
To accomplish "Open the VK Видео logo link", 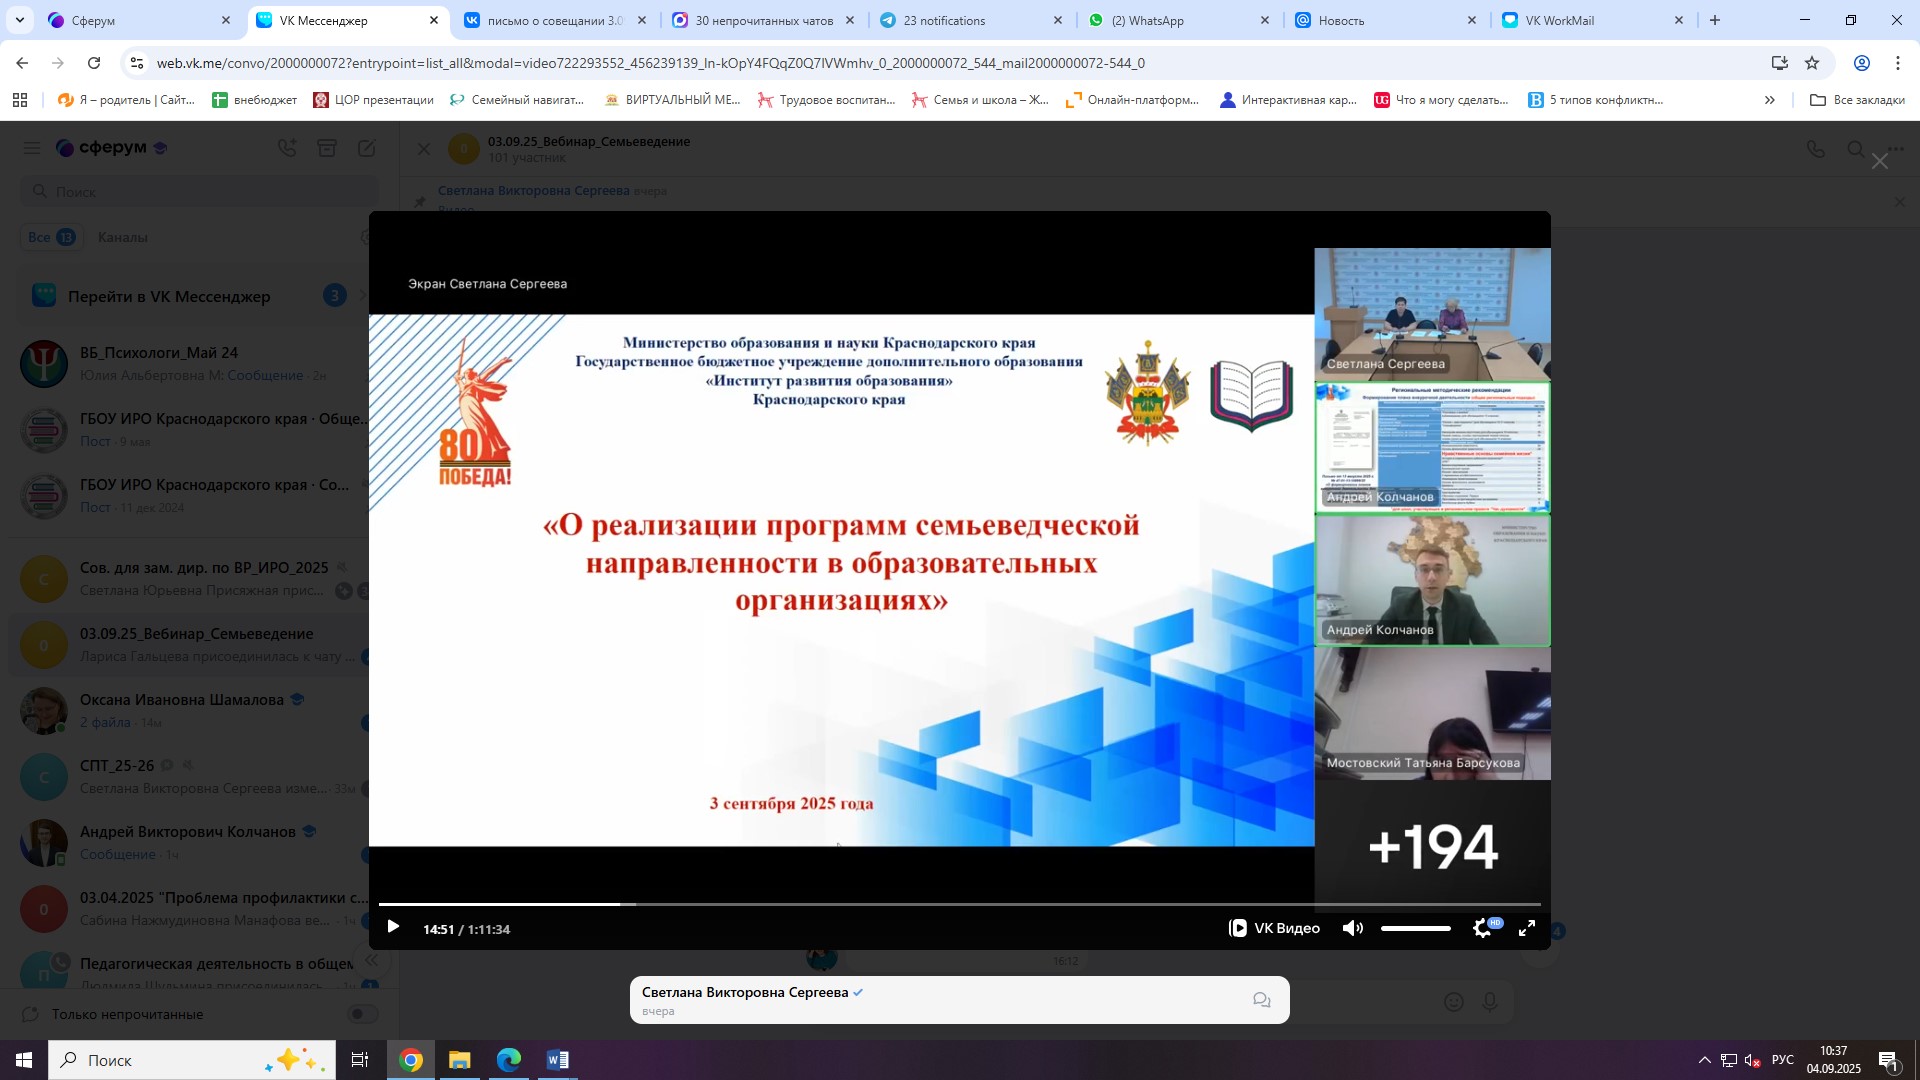I will 1274,929.
